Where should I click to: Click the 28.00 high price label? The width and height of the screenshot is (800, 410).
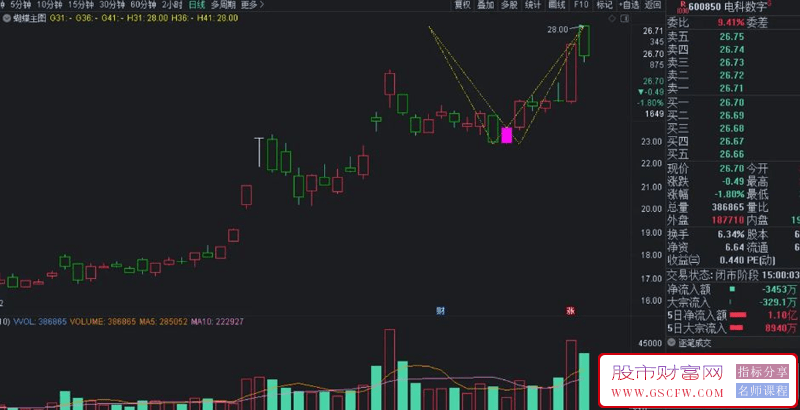click(x=557, y=30)
